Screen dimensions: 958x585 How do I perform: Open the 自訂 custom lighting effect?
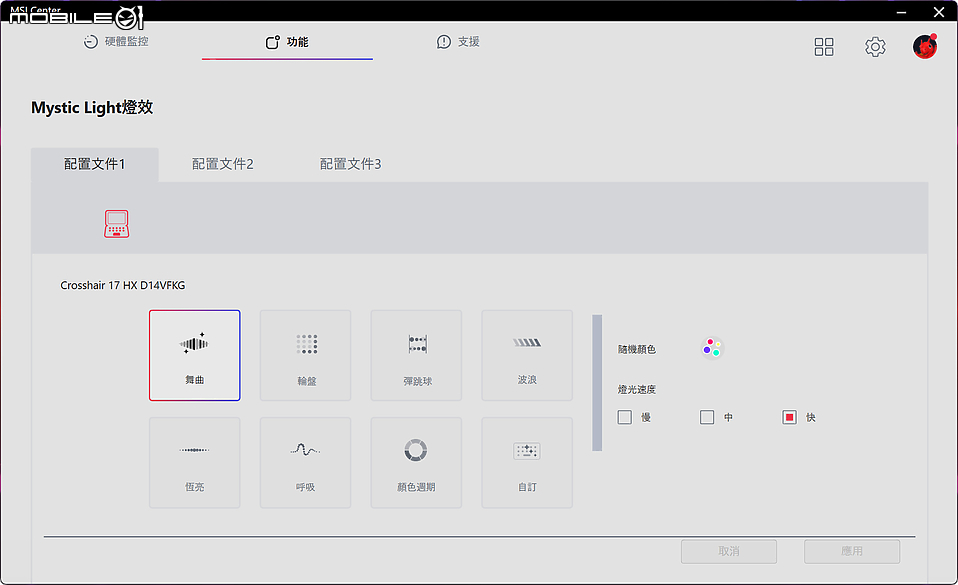tap(527, 463)
